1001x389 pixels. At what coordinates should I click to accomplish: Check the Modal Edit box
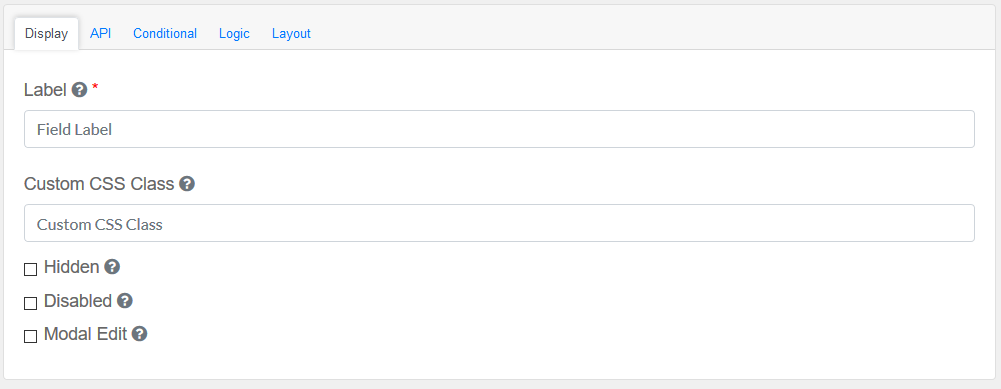pyautogui.click(x=30, y=337)
